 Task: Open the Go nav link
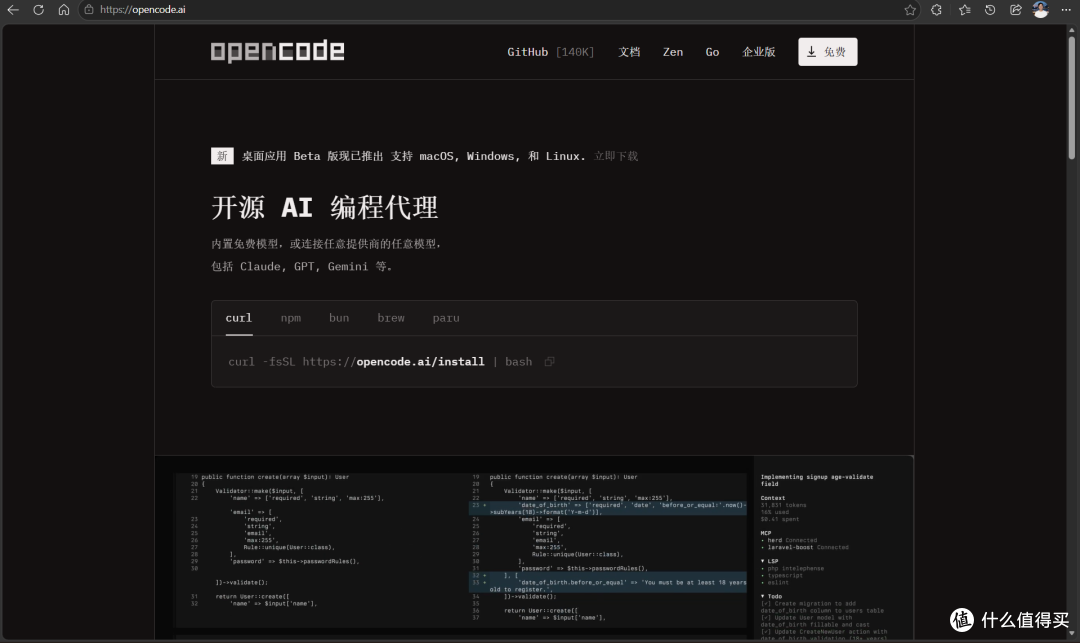712,52
